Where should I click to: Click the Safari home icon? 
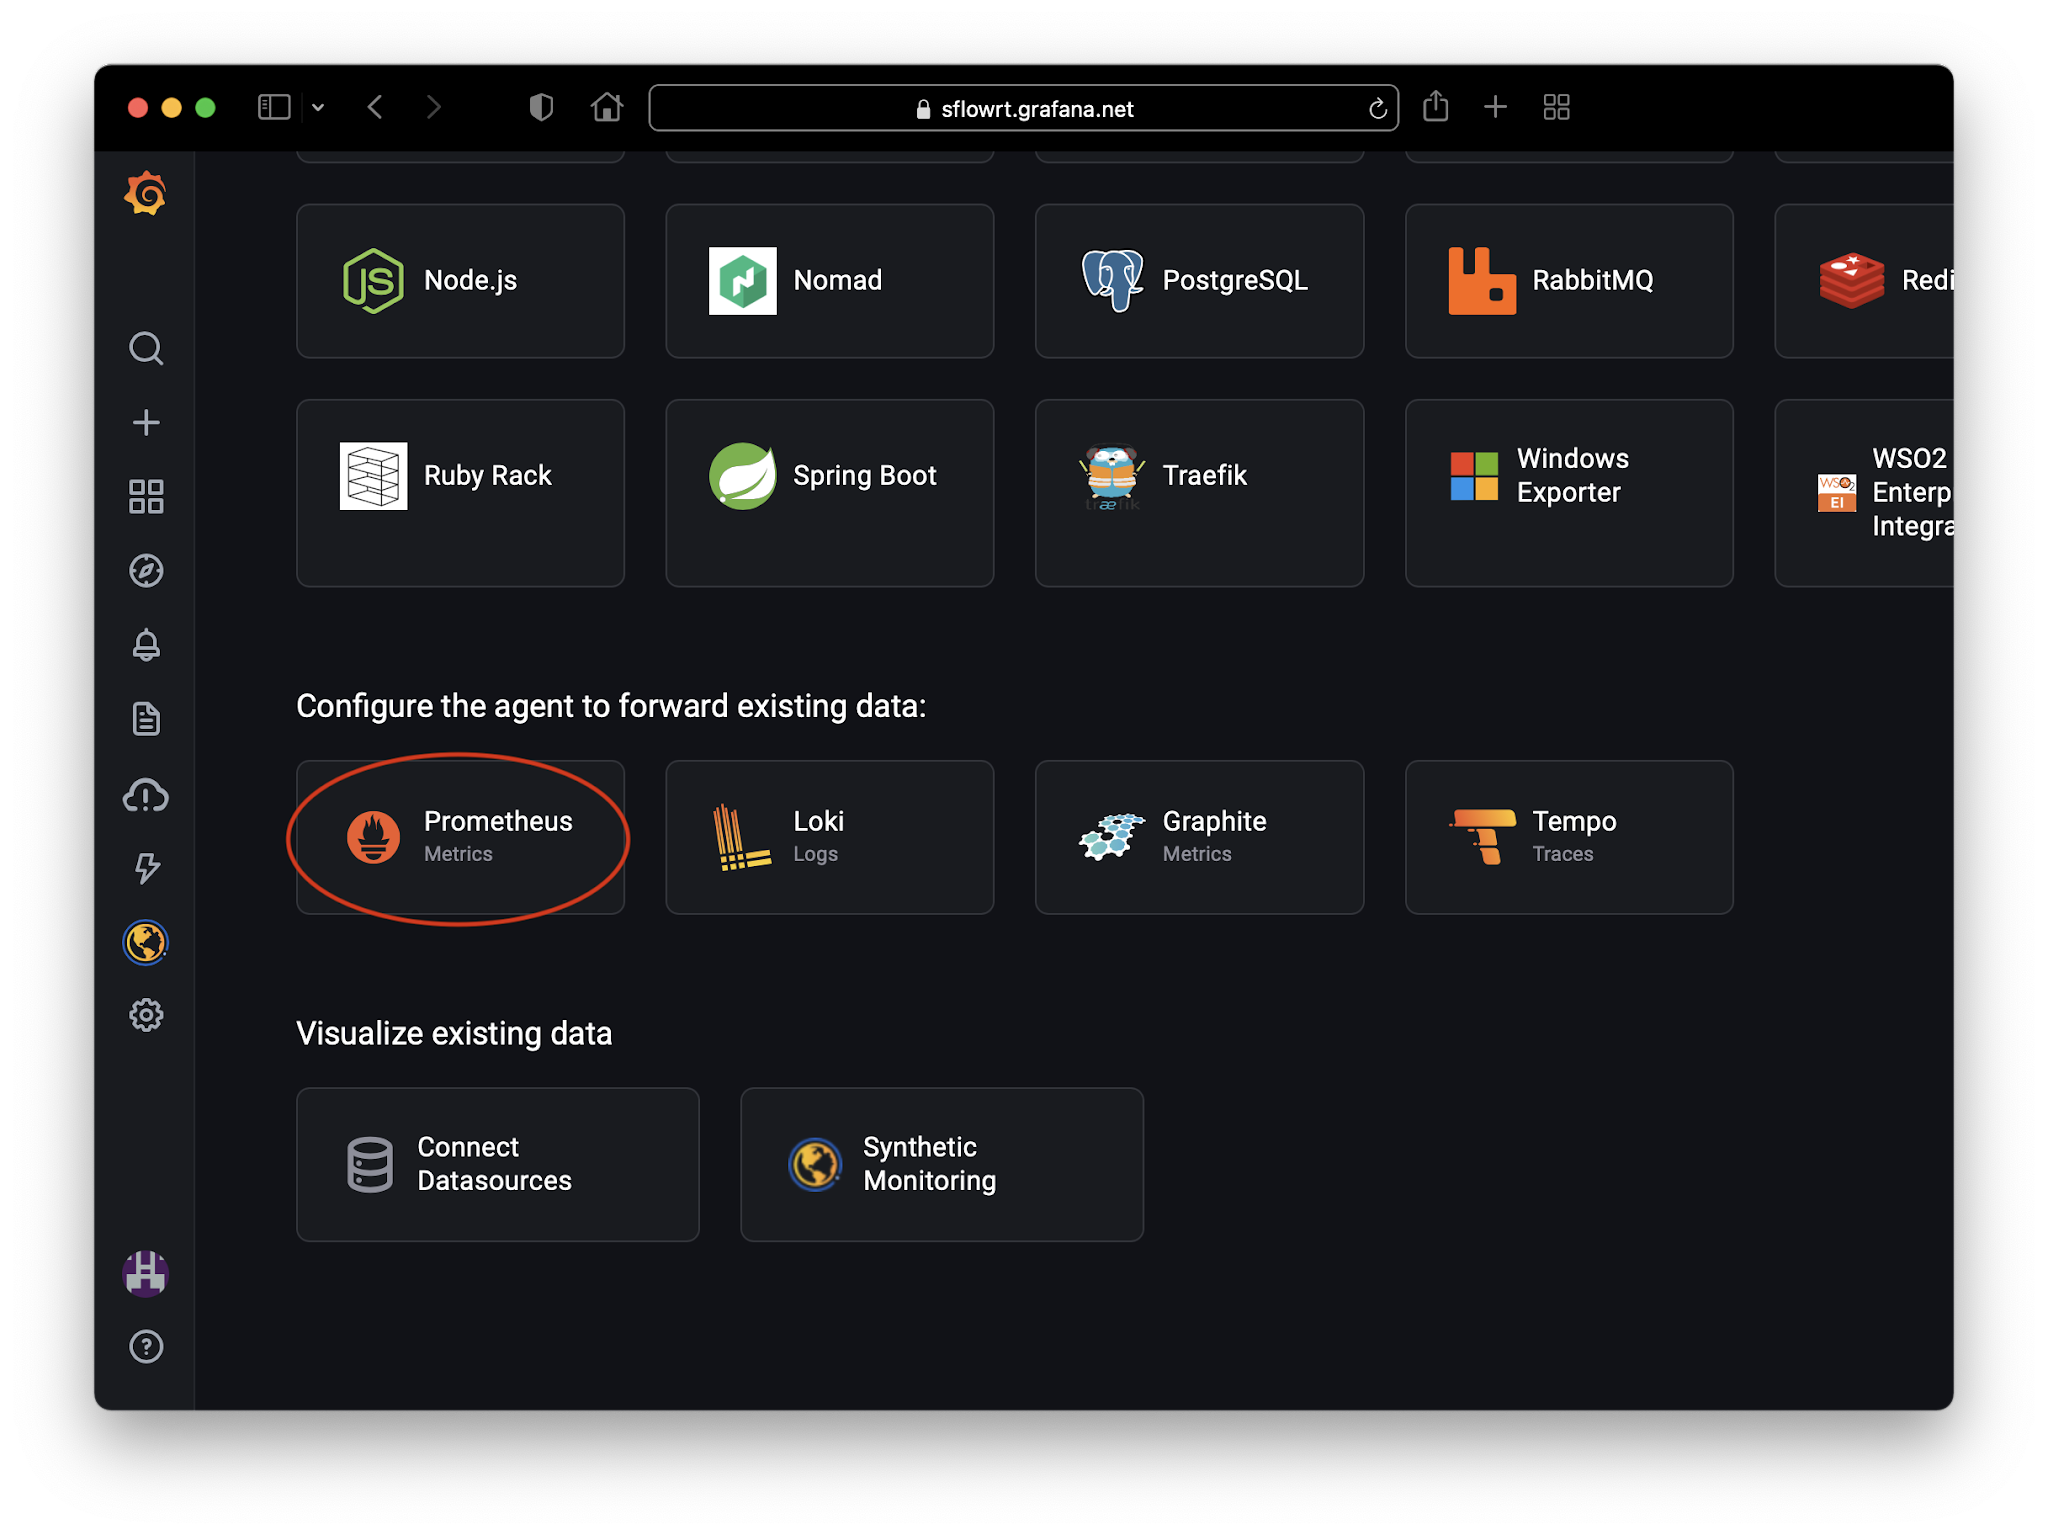[x=607, y=107]
